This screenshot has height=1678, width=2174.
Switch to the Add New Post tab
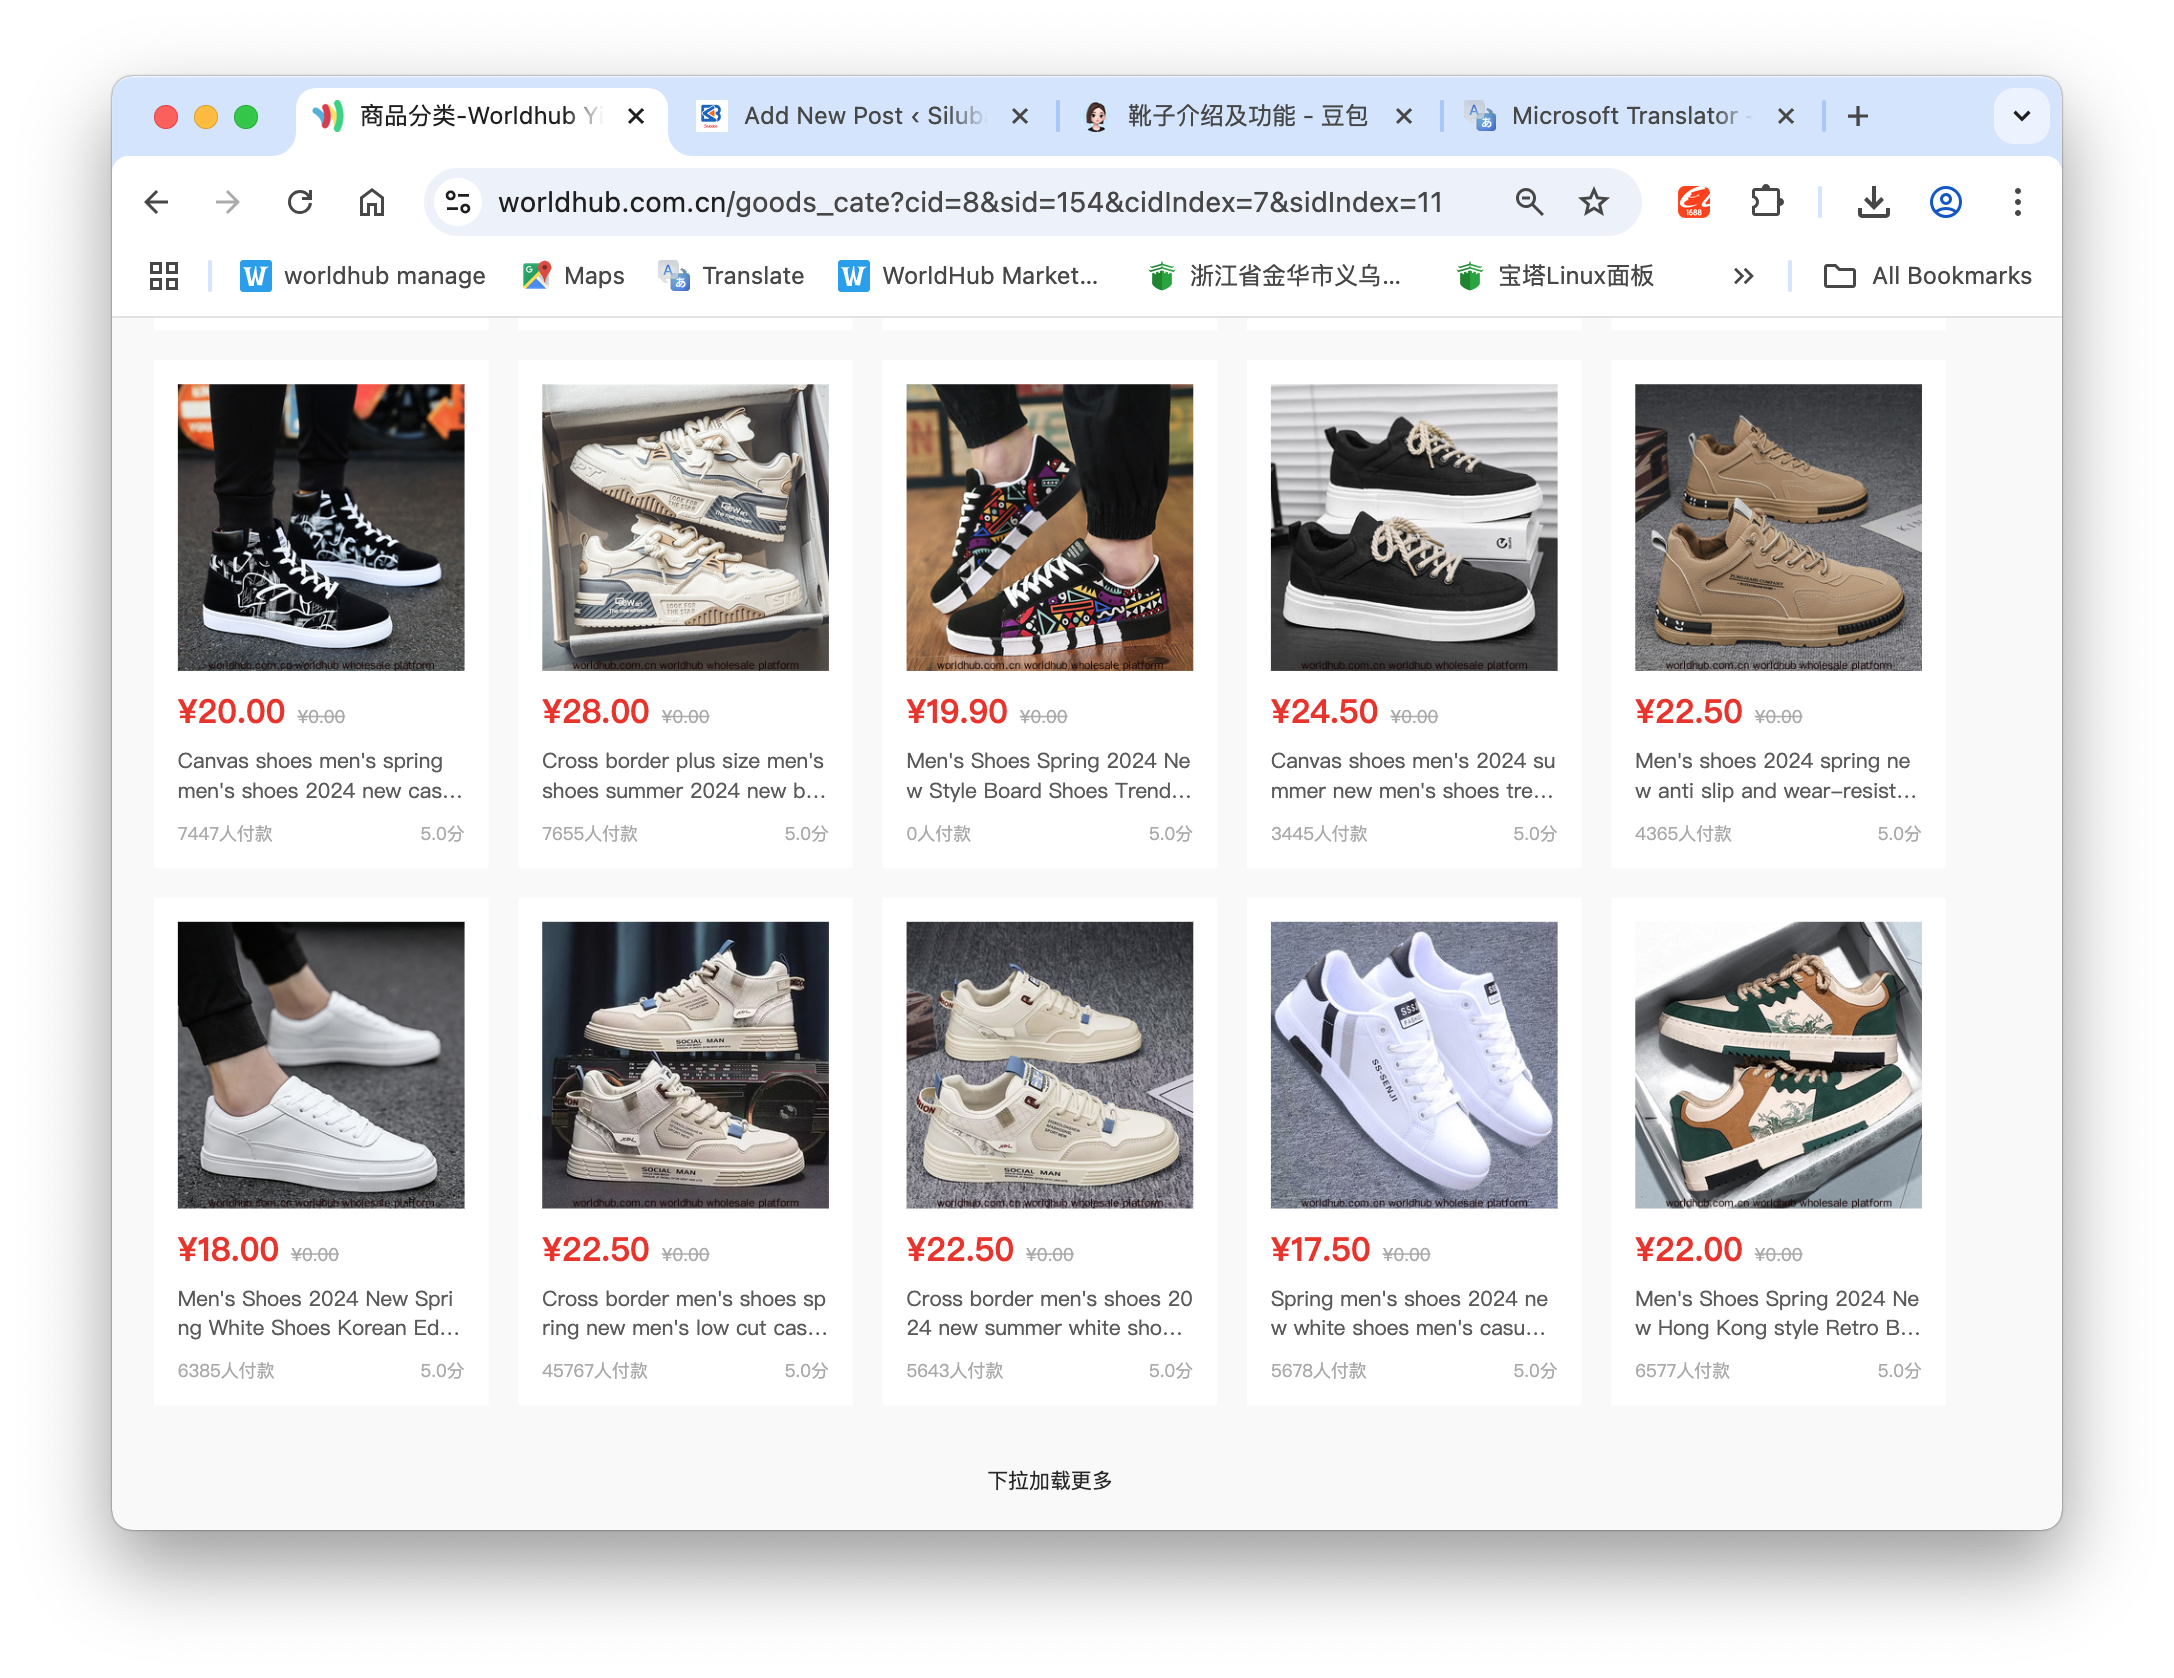(860, 116)
